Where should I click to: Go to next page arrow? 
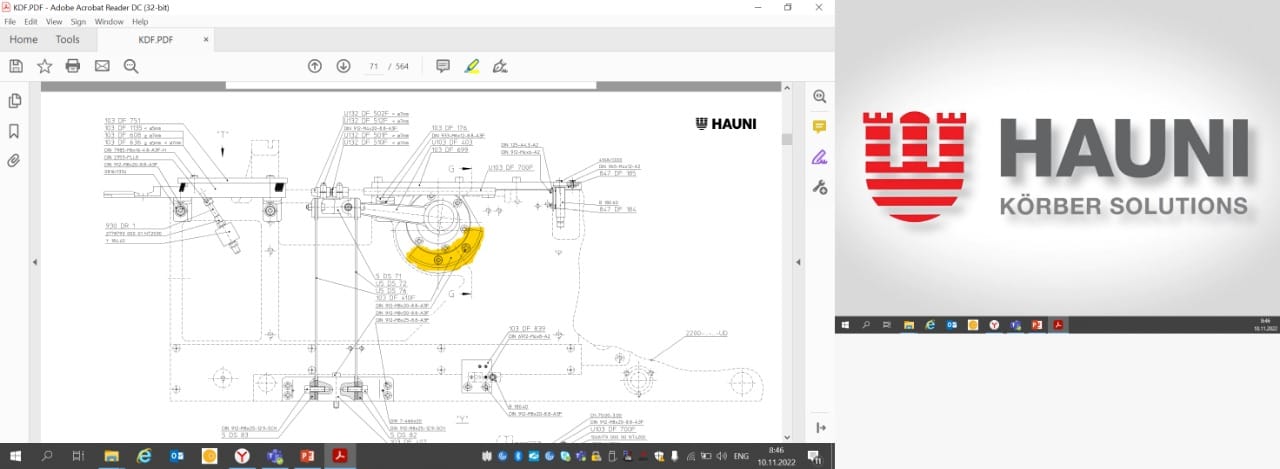click(343, 66)
